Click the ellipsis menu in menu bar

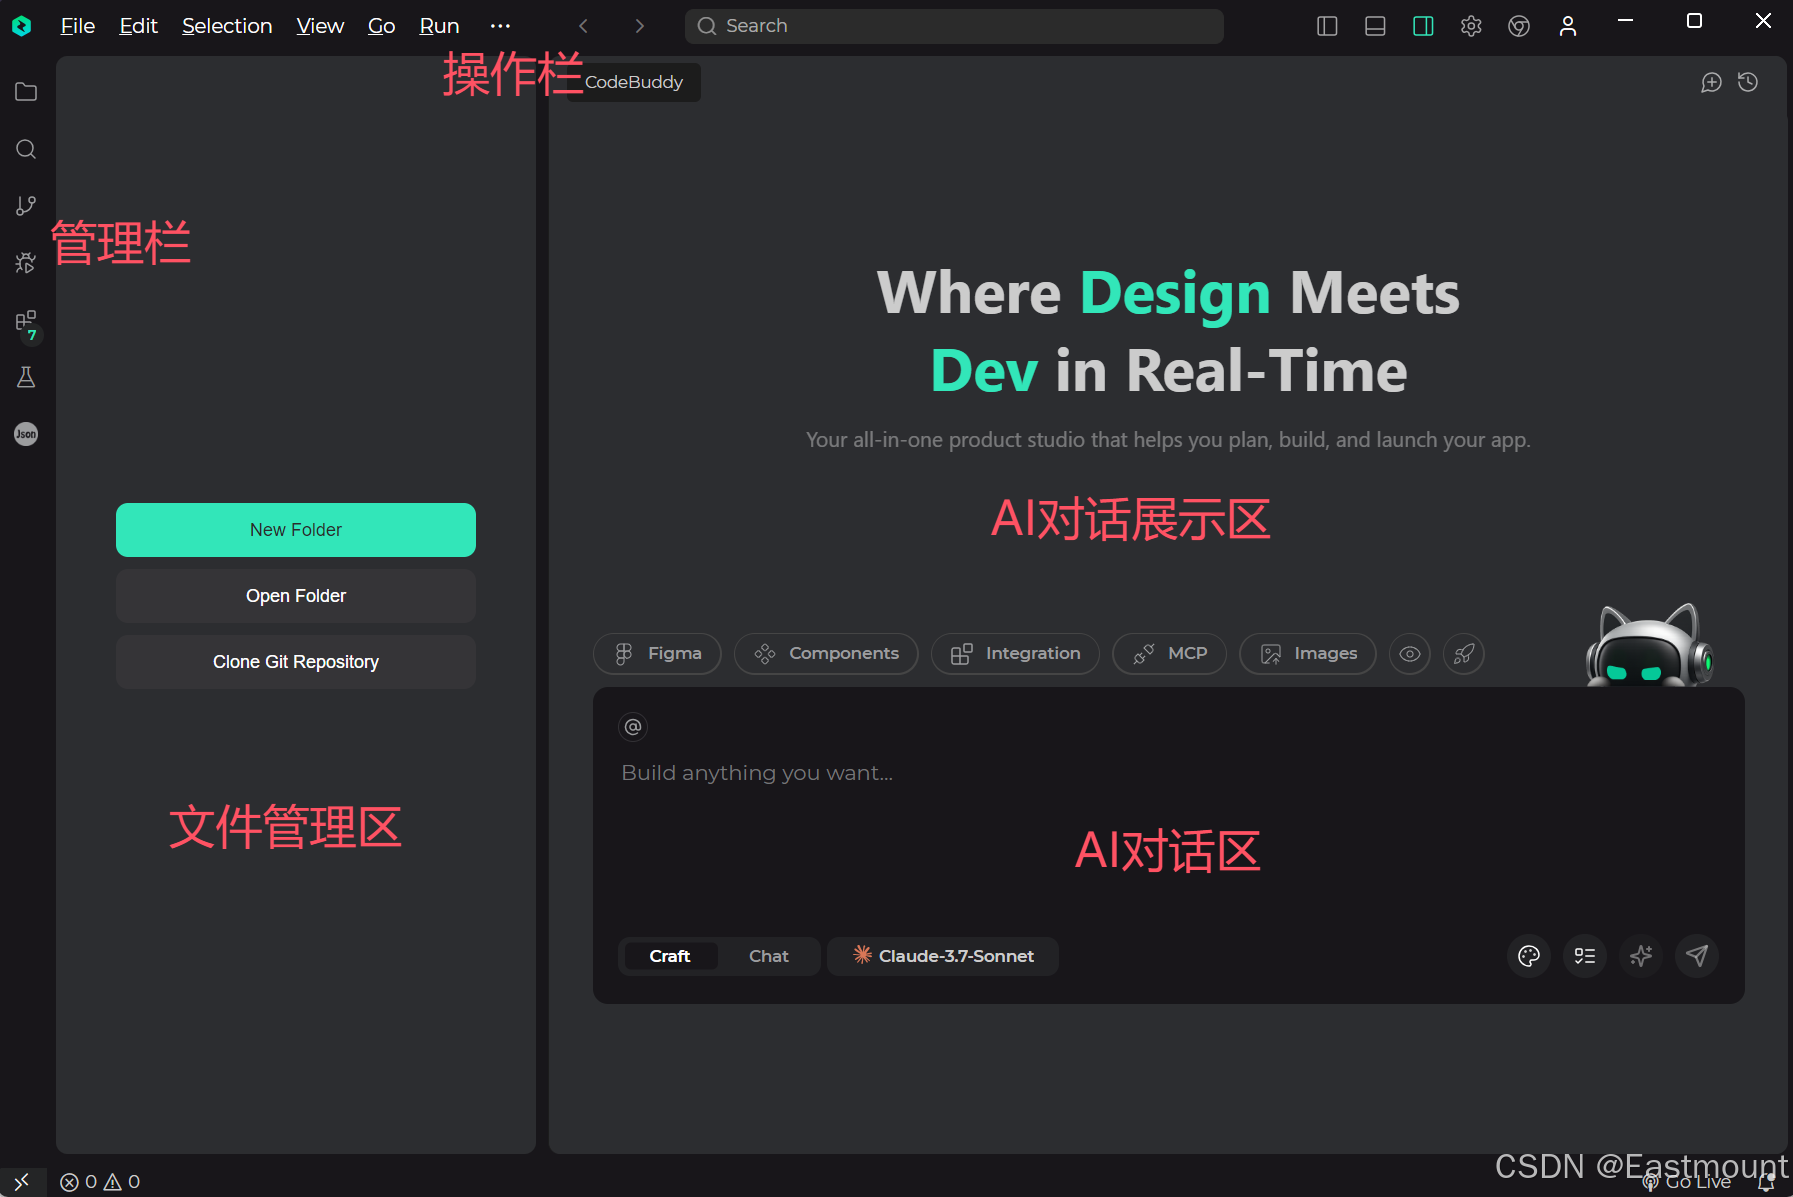click(x=501, y=26)
